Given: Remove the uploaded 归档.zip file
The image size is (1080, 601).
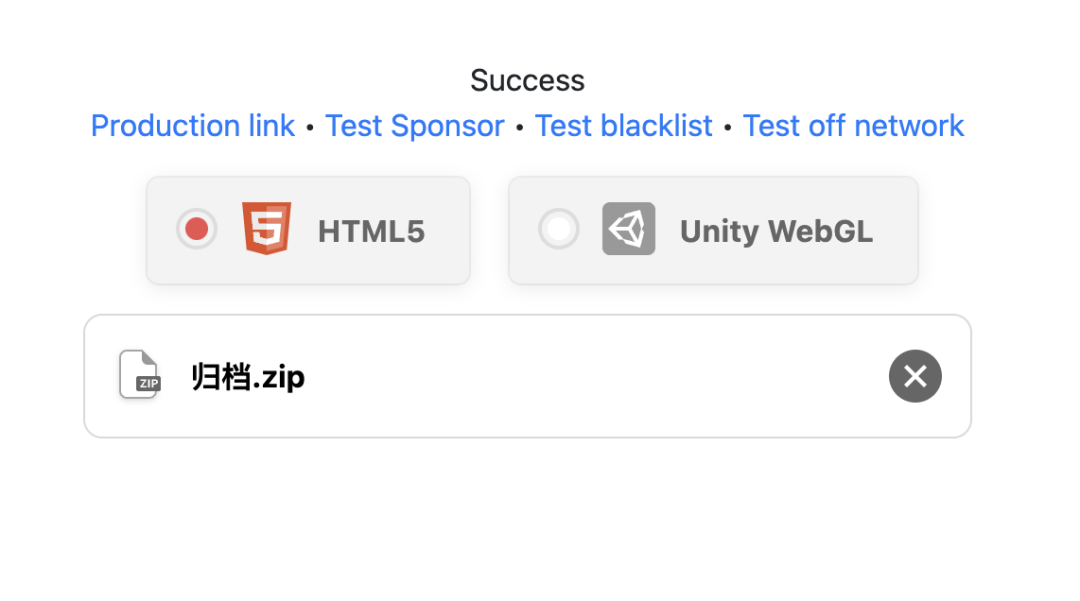Looking at the screenshot, I should click(915, 376).
